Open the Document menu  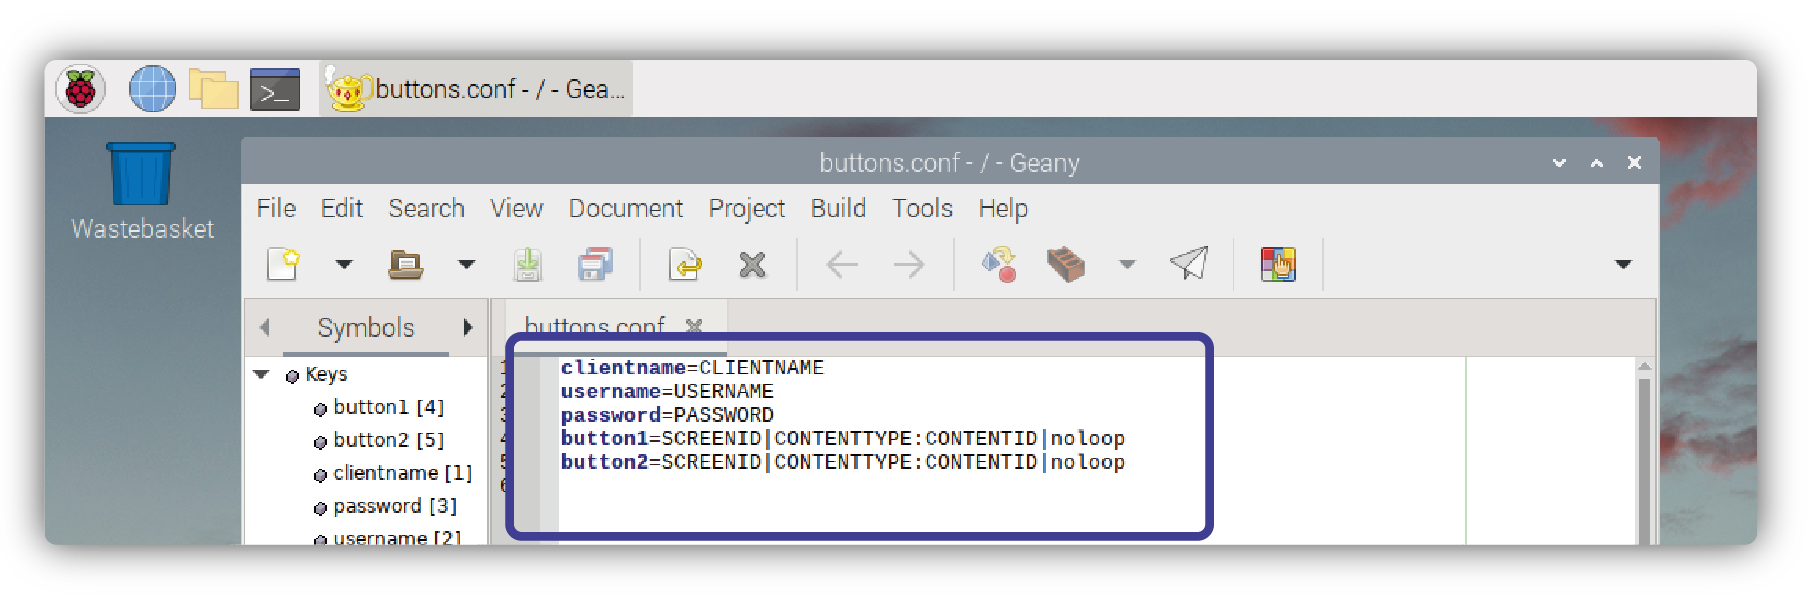625,208
